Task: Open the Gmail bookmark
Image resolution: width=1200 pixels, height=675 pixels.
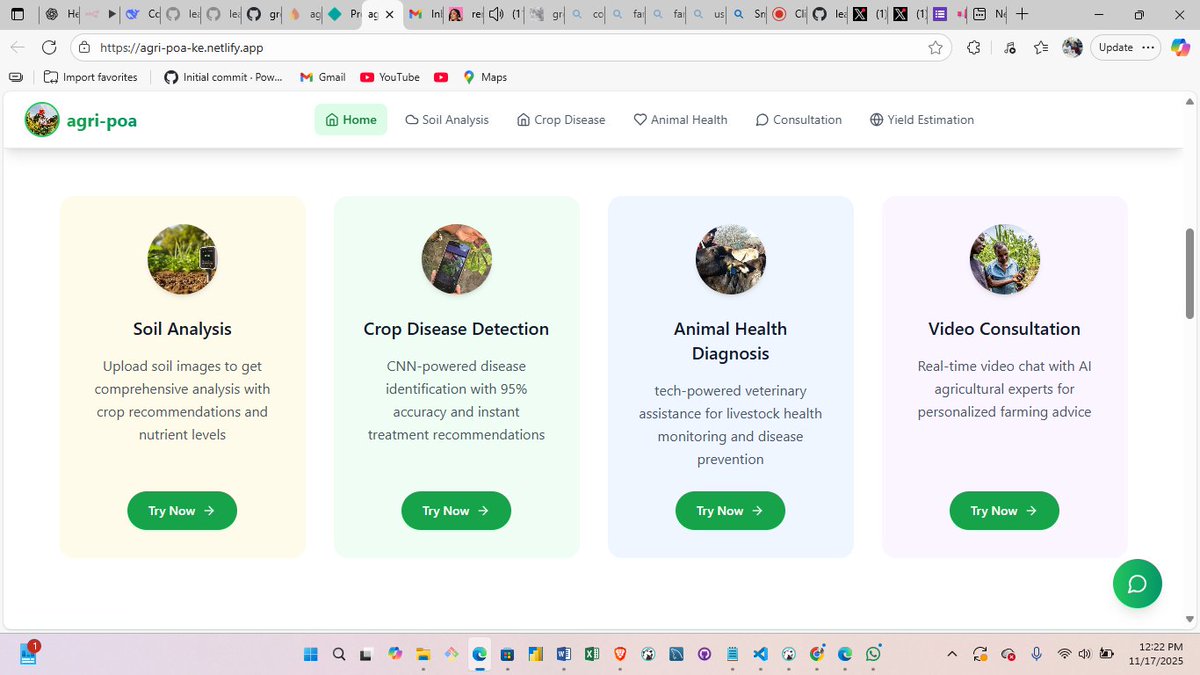Action: (x=323, y=77)
